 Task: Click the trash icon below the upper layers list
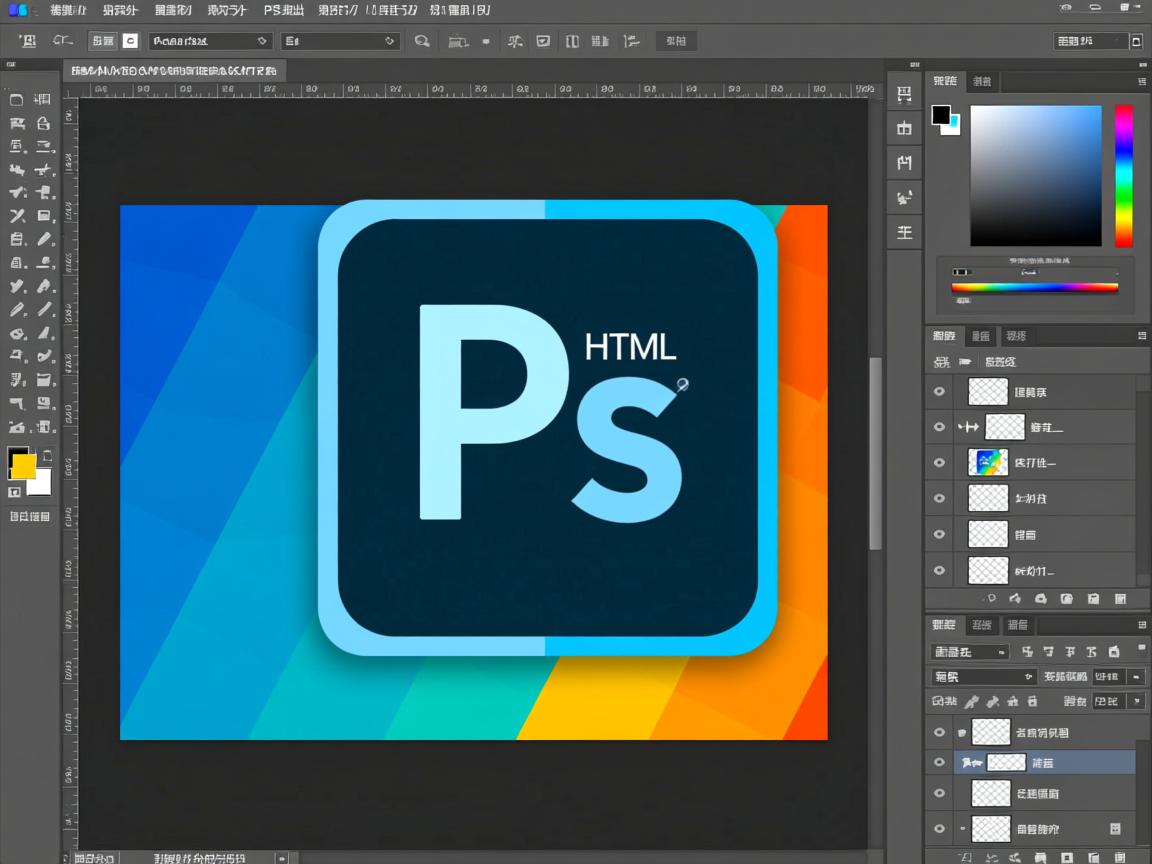(1119, 599)
